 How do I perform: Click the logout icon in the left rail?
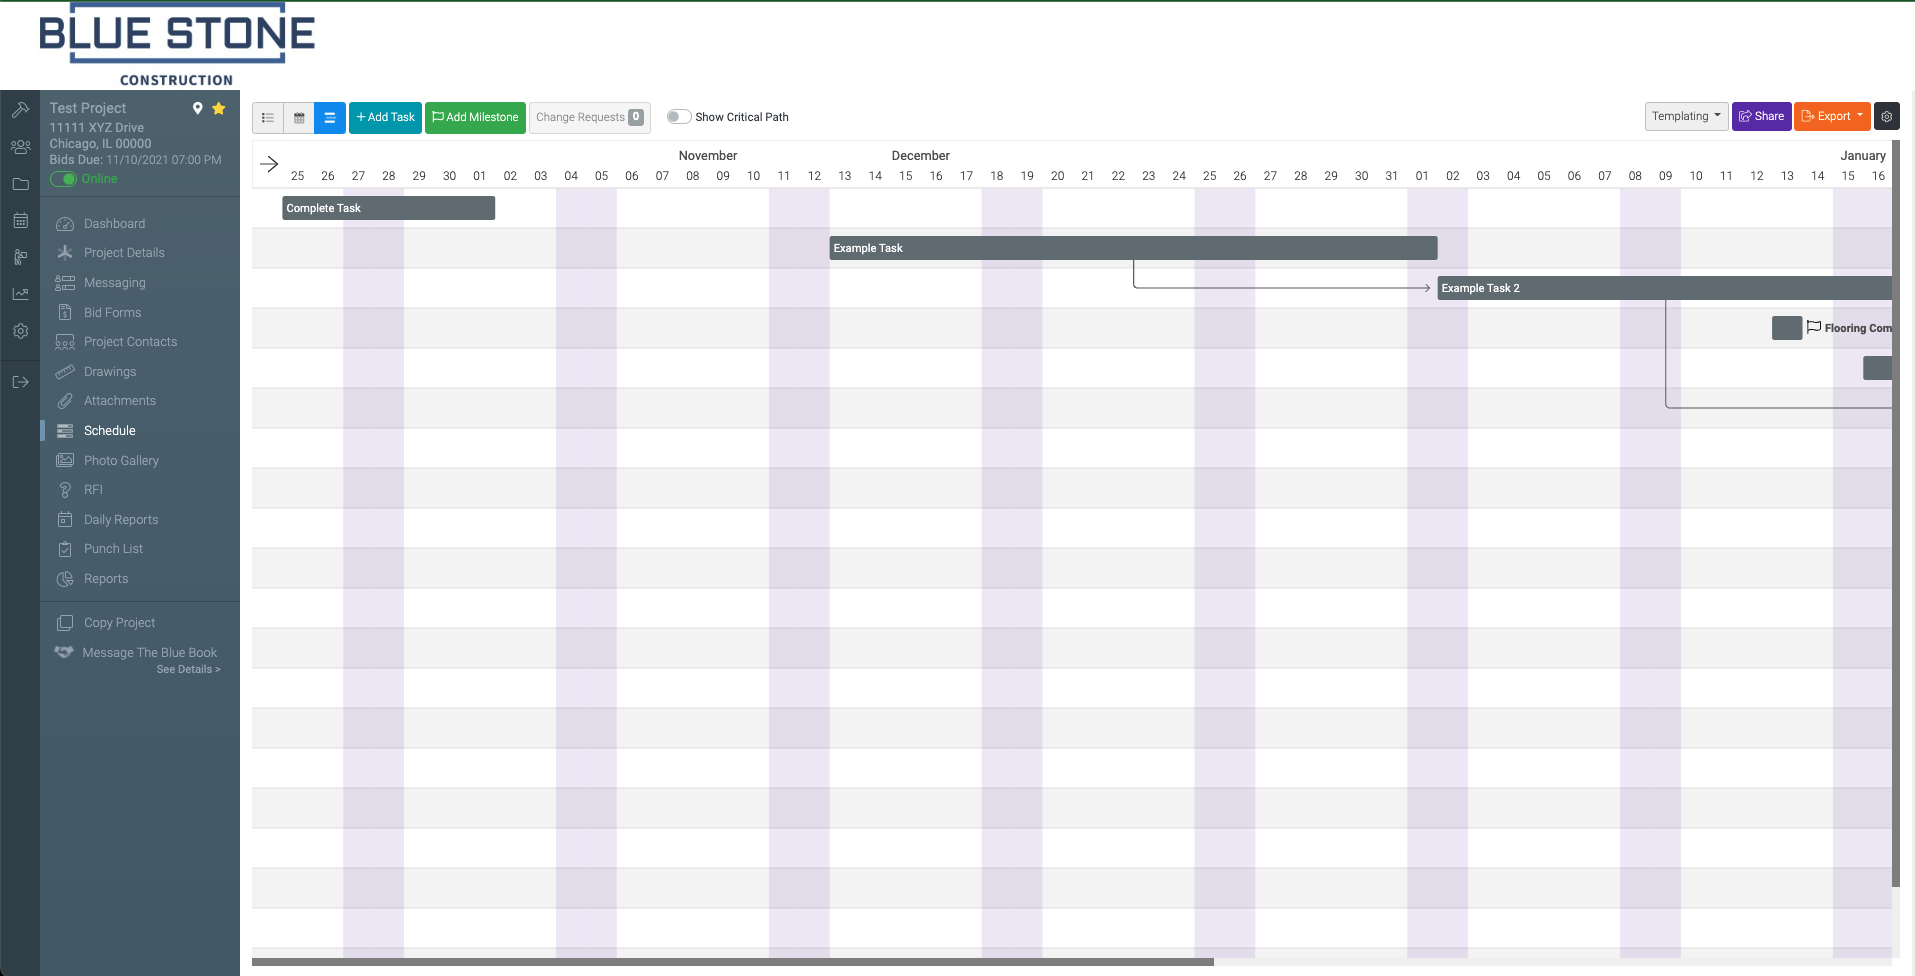(20, 380)
